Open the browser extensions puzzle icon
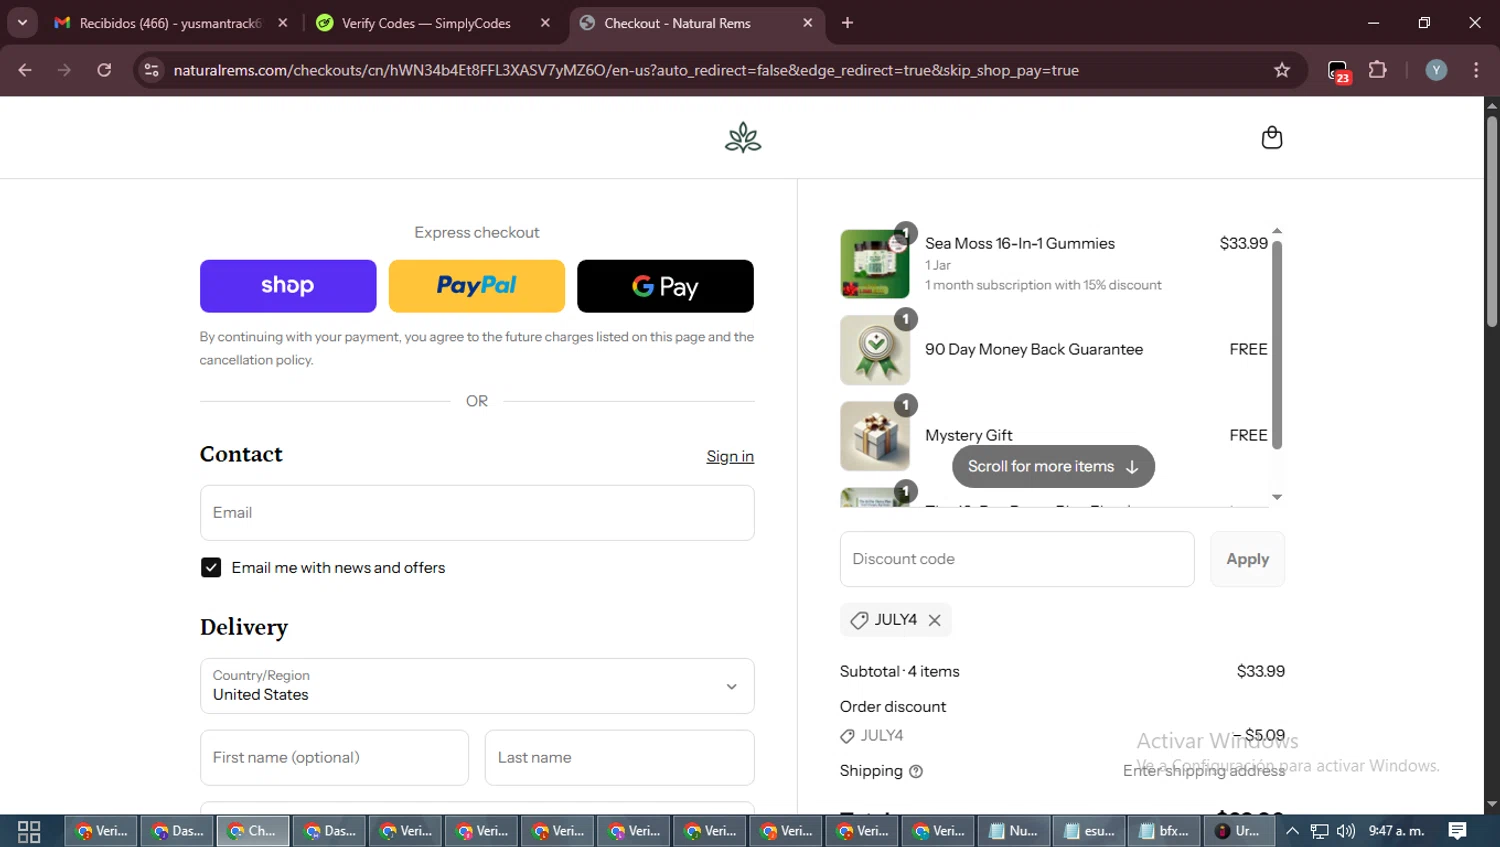 (x=1378, y=70)
